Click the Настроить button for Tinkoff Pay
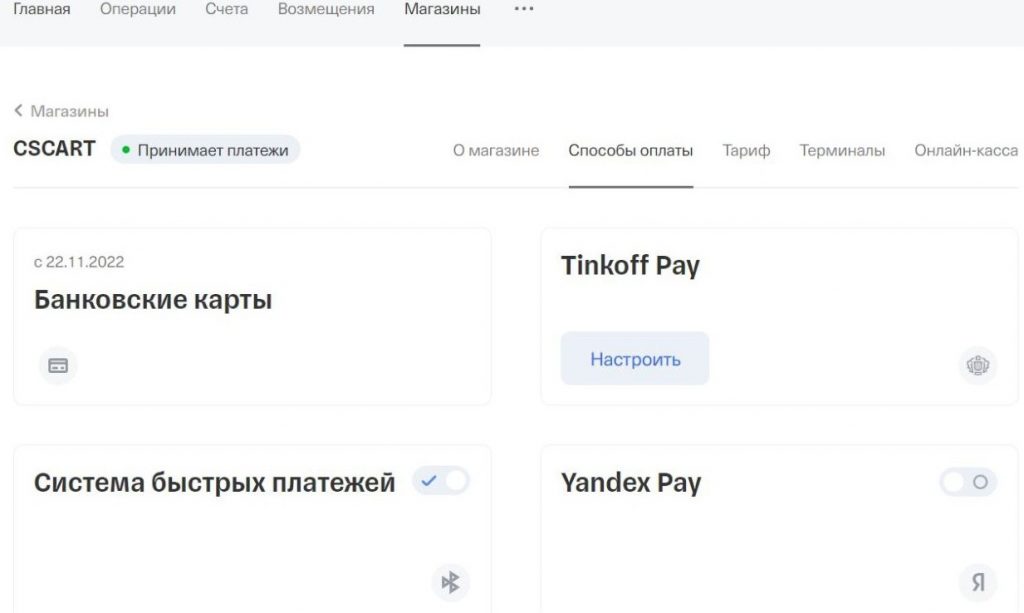Screen dimensions: 1024x613 pyautogui.click(x=635, y=358)
